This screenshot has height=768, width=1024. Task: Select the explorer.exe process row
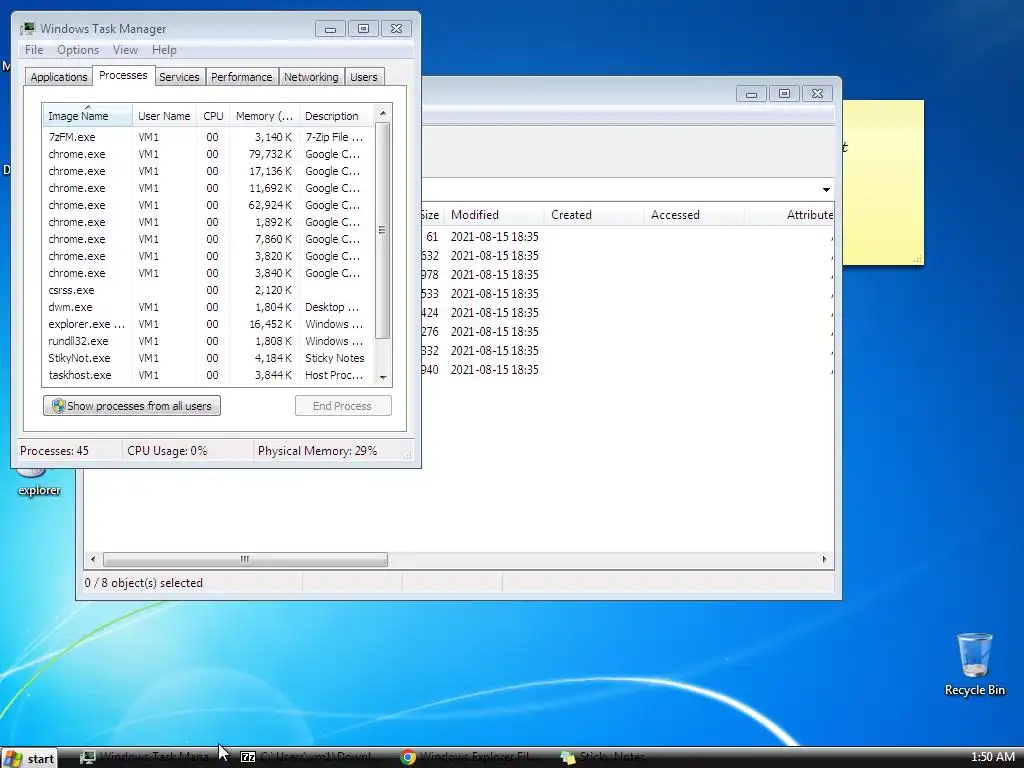point(208,324)
